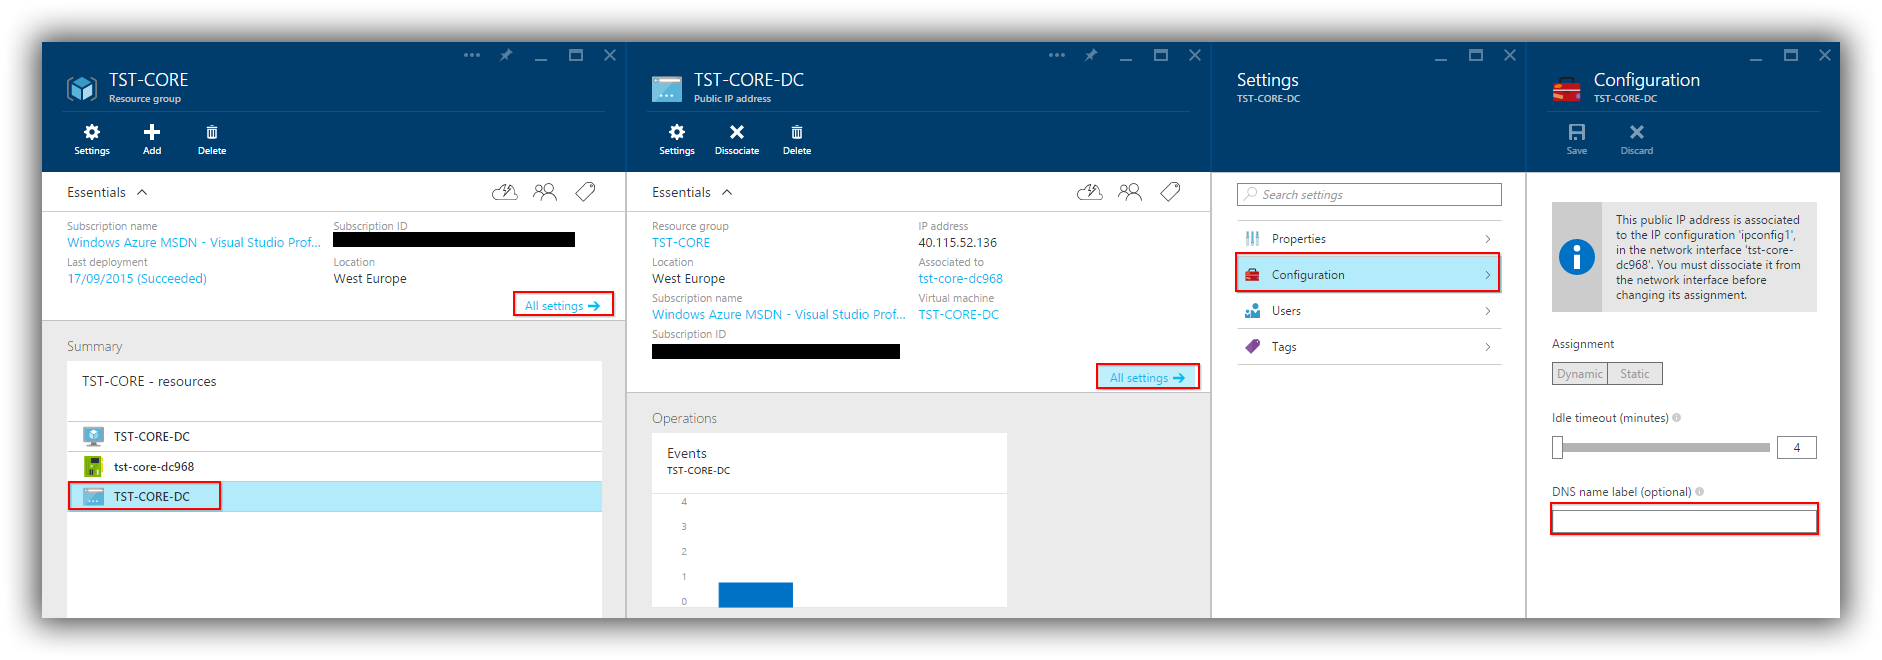
Task: Select Dynamic assignment option
Action: pos(1579,374)
